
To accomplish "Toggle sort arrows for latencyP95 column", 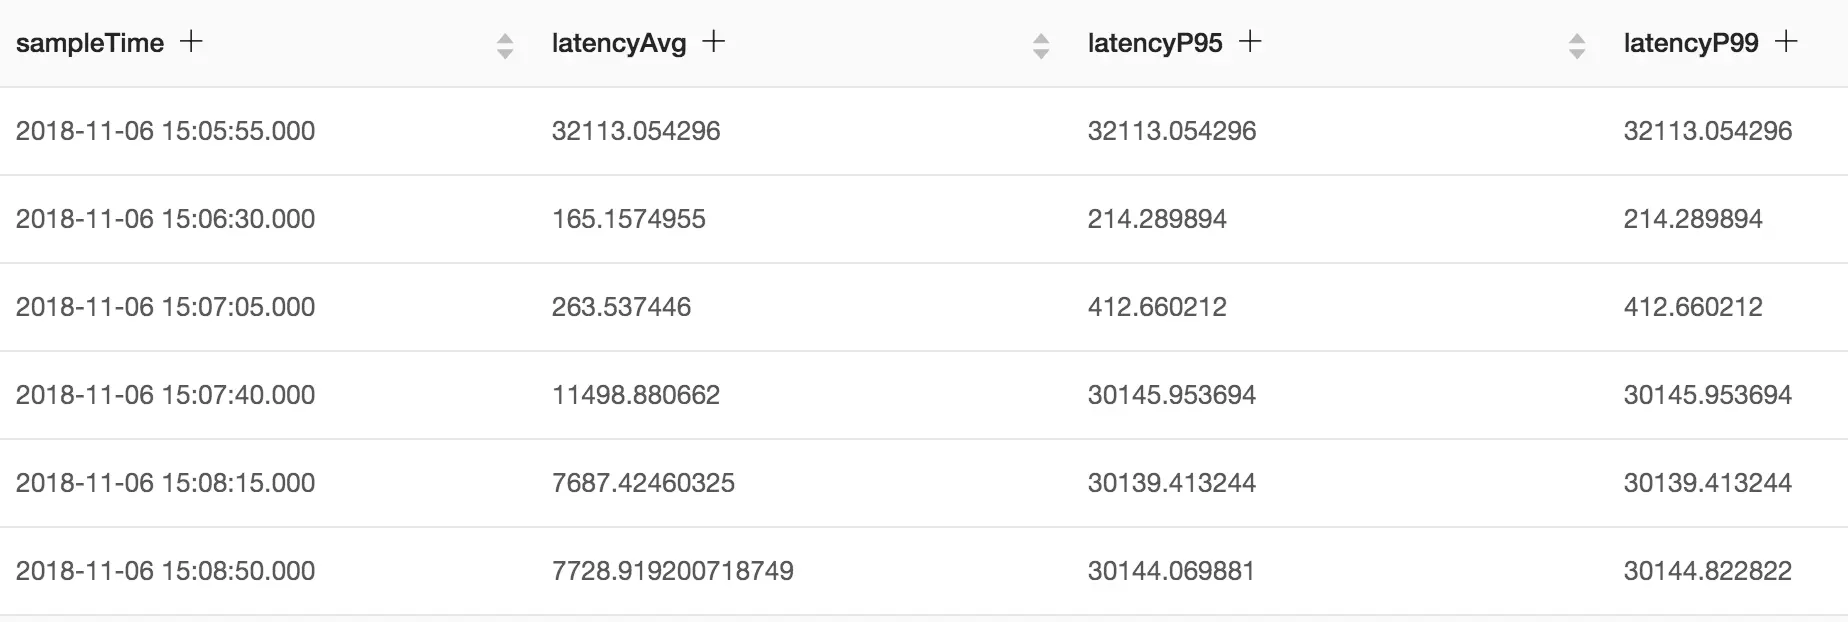I will 1577,46.
